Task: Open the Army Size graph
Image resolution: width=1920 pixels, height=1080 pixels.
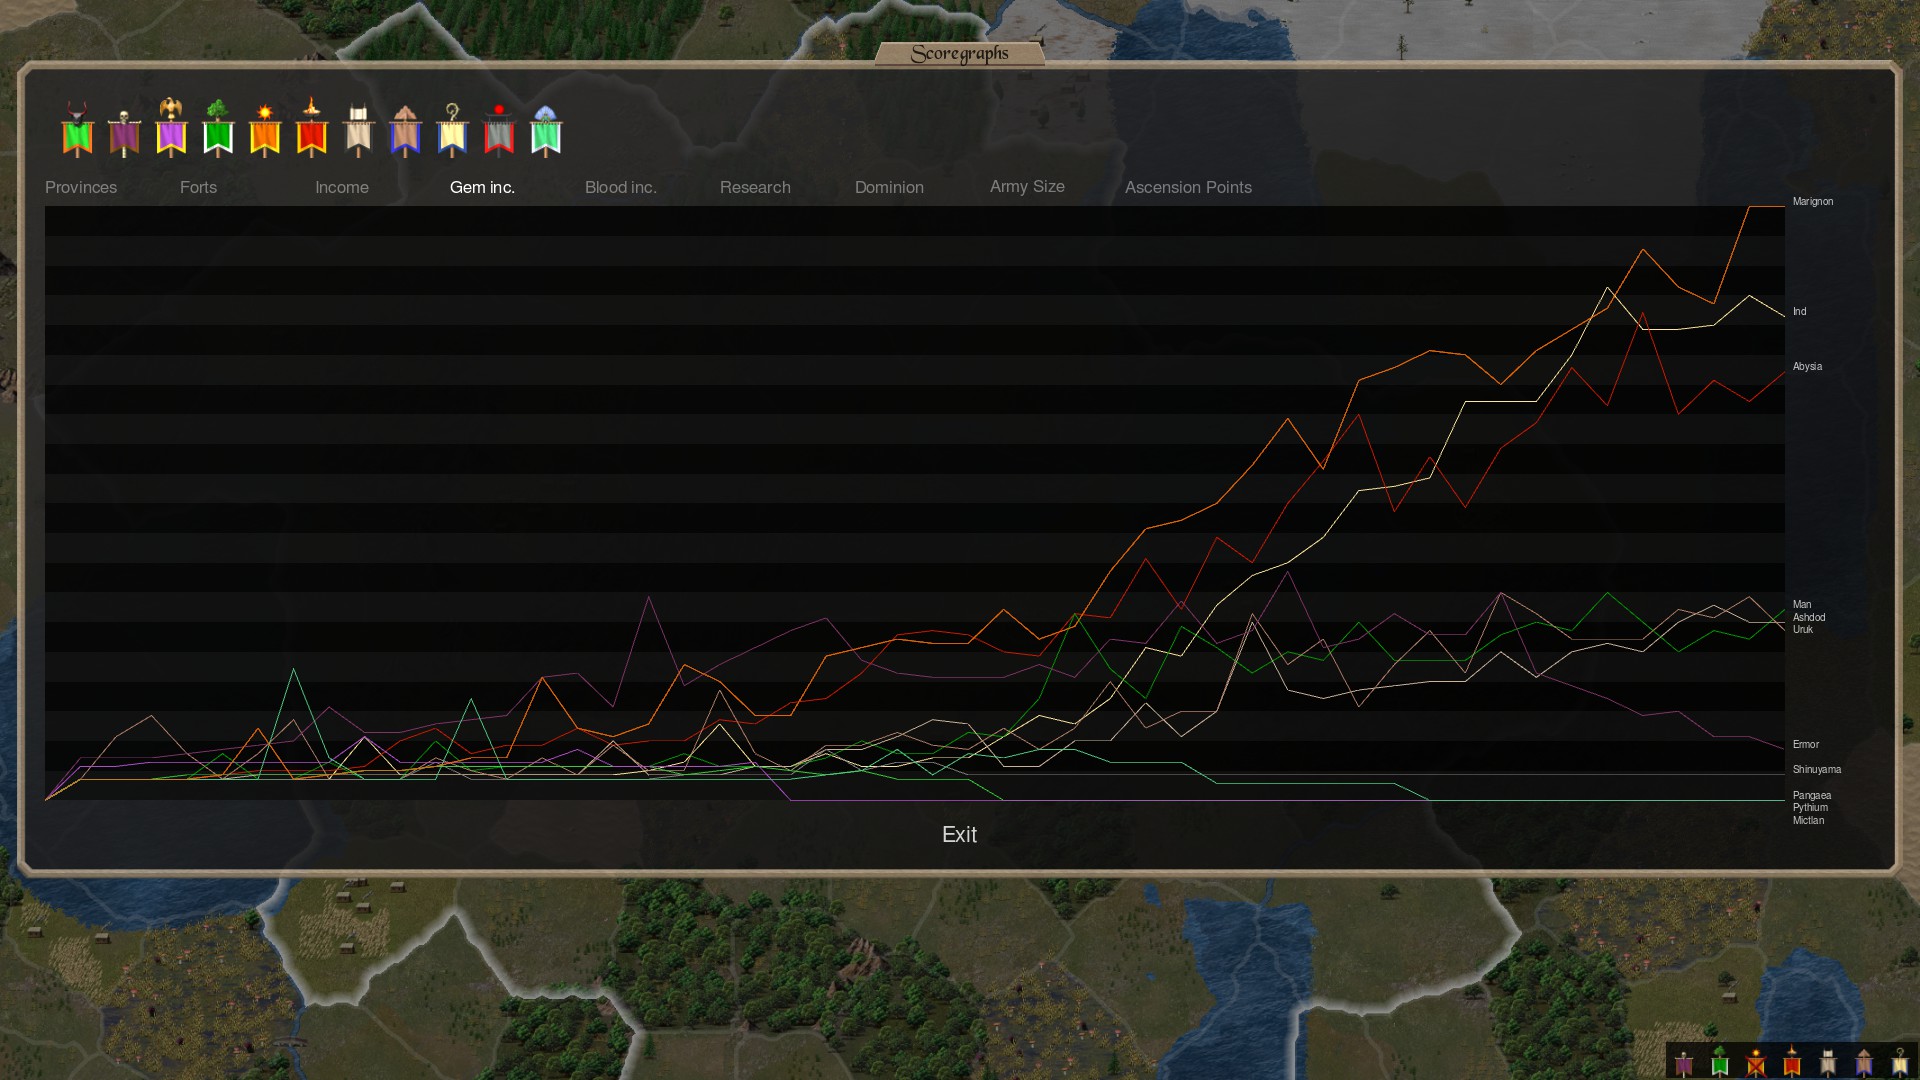Action: [x=1027, y=187]
